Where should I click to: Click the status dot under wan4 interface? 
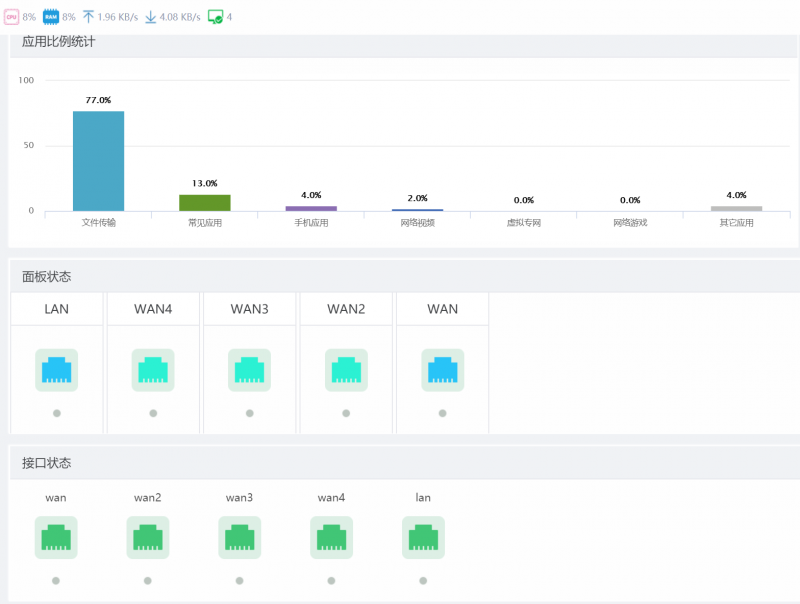point(332,581)
